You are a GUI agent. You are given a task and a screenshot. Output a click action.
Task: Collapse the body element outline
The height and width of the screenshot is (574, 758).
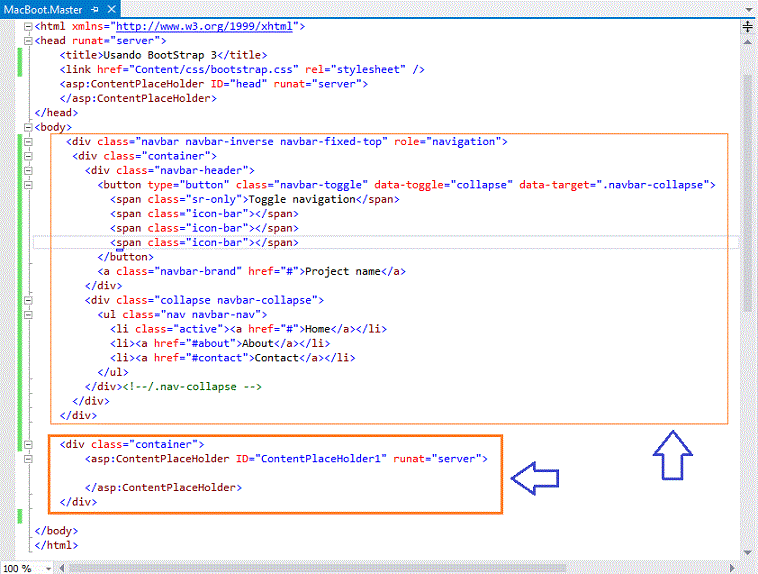click(29, 128)
